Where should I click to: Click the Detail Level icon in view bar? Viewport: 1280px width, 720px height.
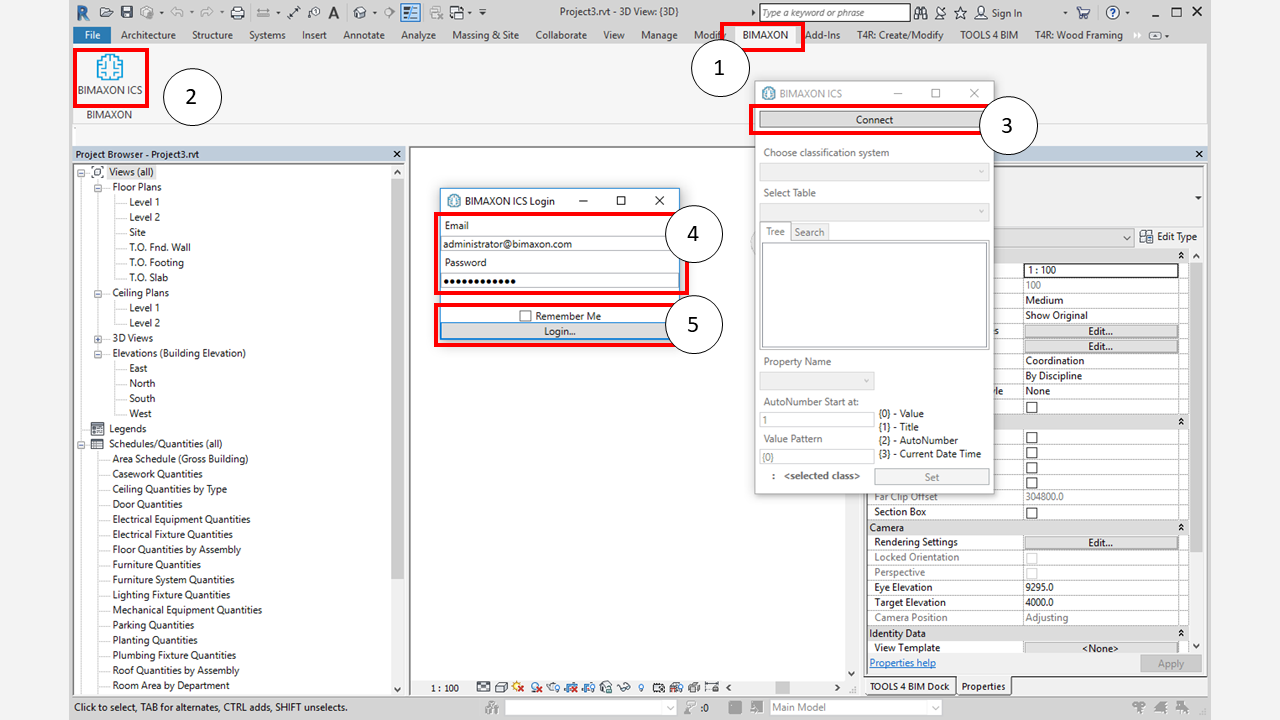click(484, 688)
